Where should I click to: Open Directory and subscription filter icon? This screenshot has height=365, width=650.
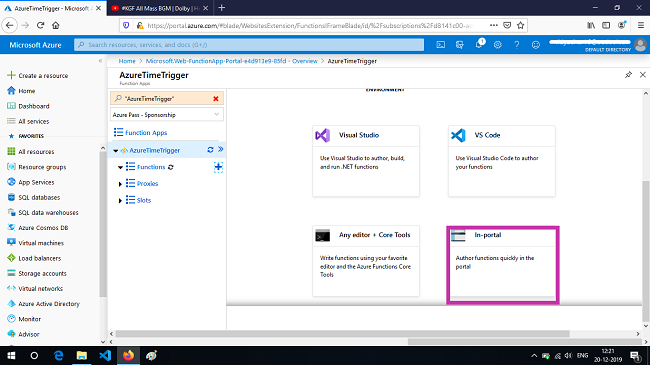point(460,44)
